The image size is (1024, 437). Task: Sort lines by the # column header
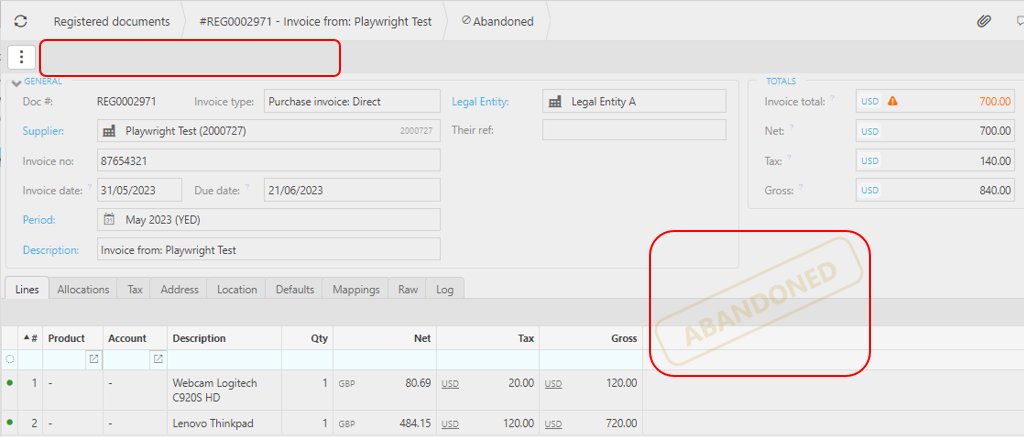tap(30, 338)
